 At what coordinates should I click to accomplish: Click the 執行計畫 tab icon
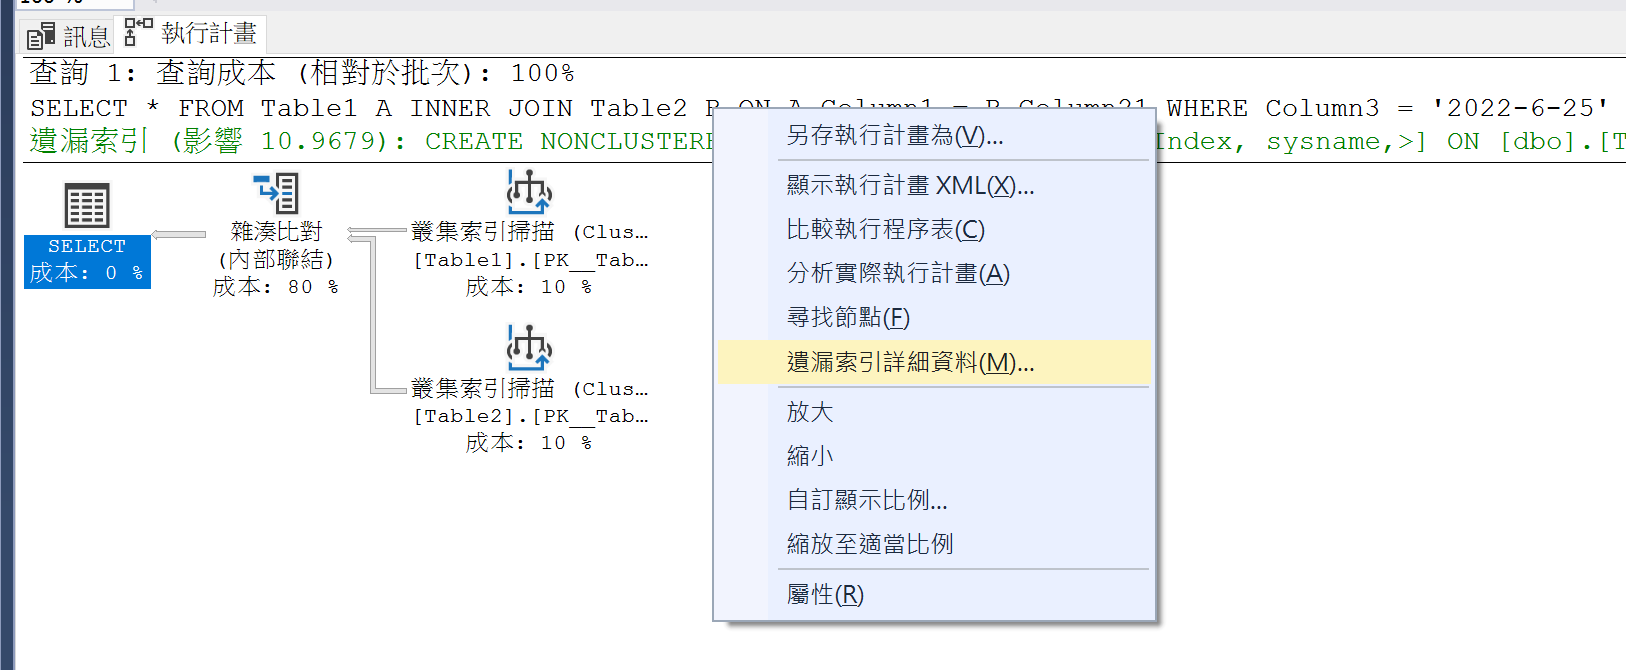(138, 33)
